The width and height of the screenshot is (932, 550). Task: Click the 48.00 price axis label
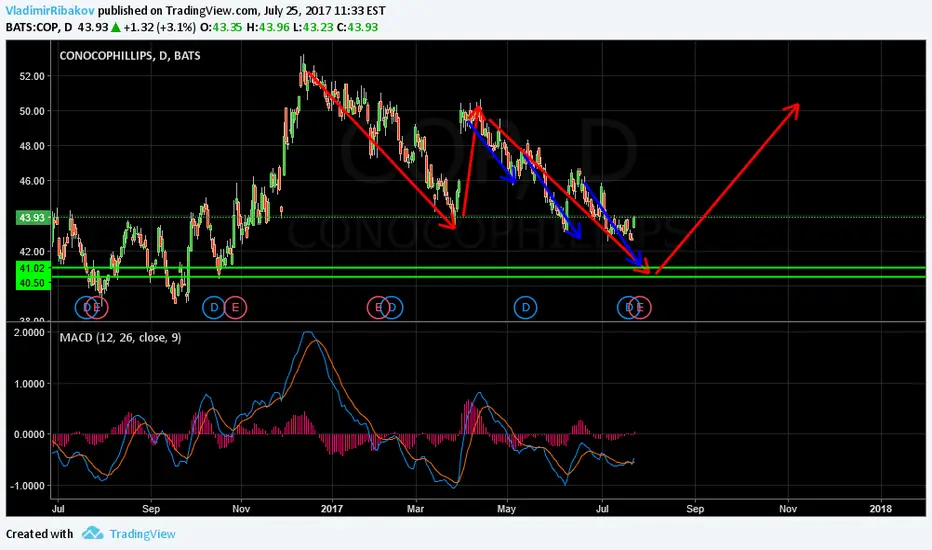point(32,146)
